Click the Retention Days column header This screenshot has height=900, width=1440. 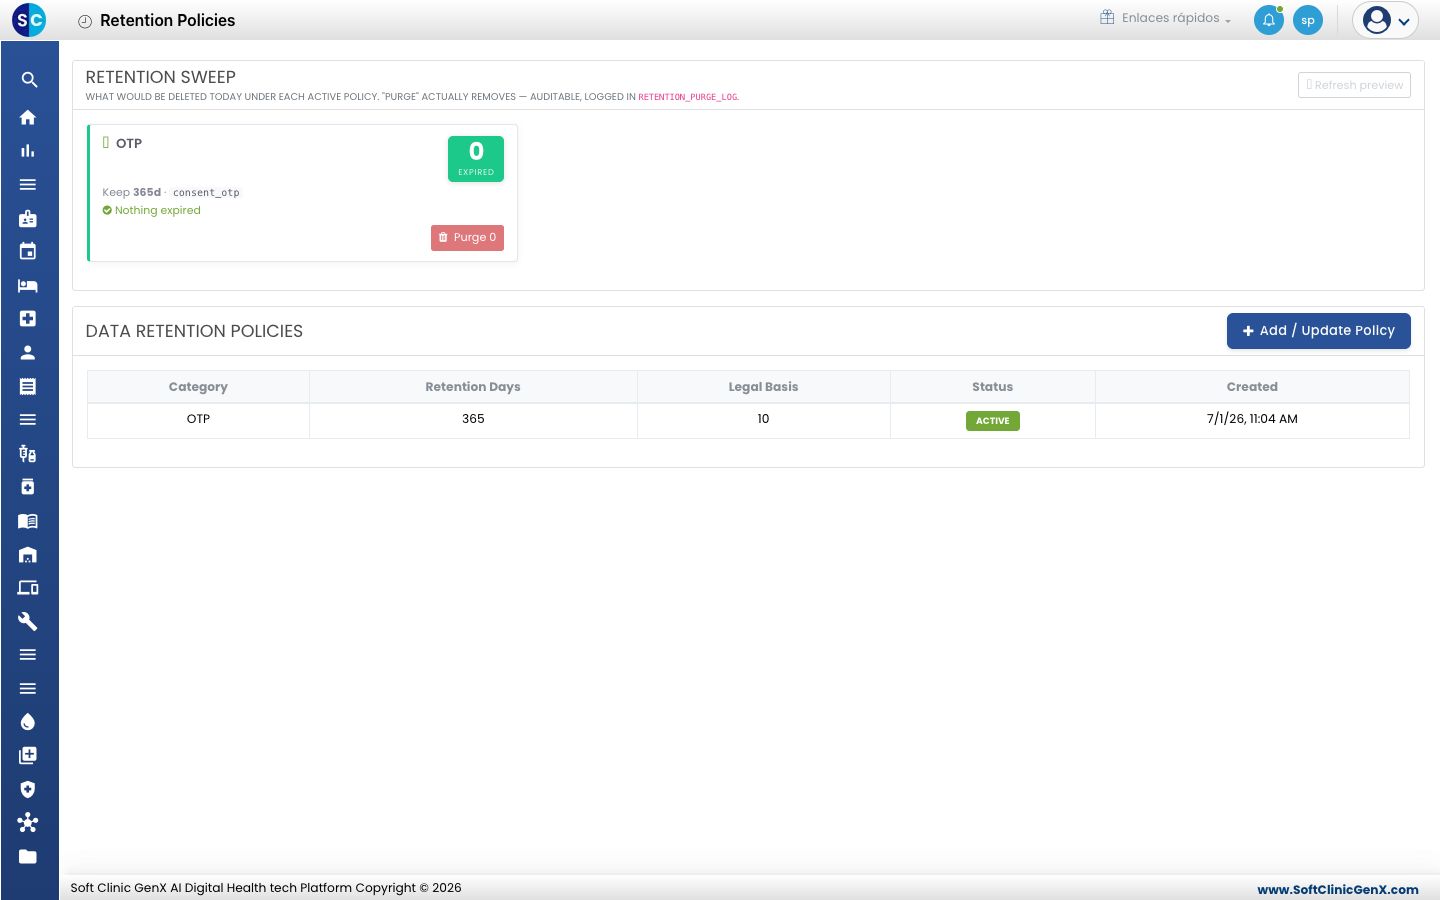point(473,387)
